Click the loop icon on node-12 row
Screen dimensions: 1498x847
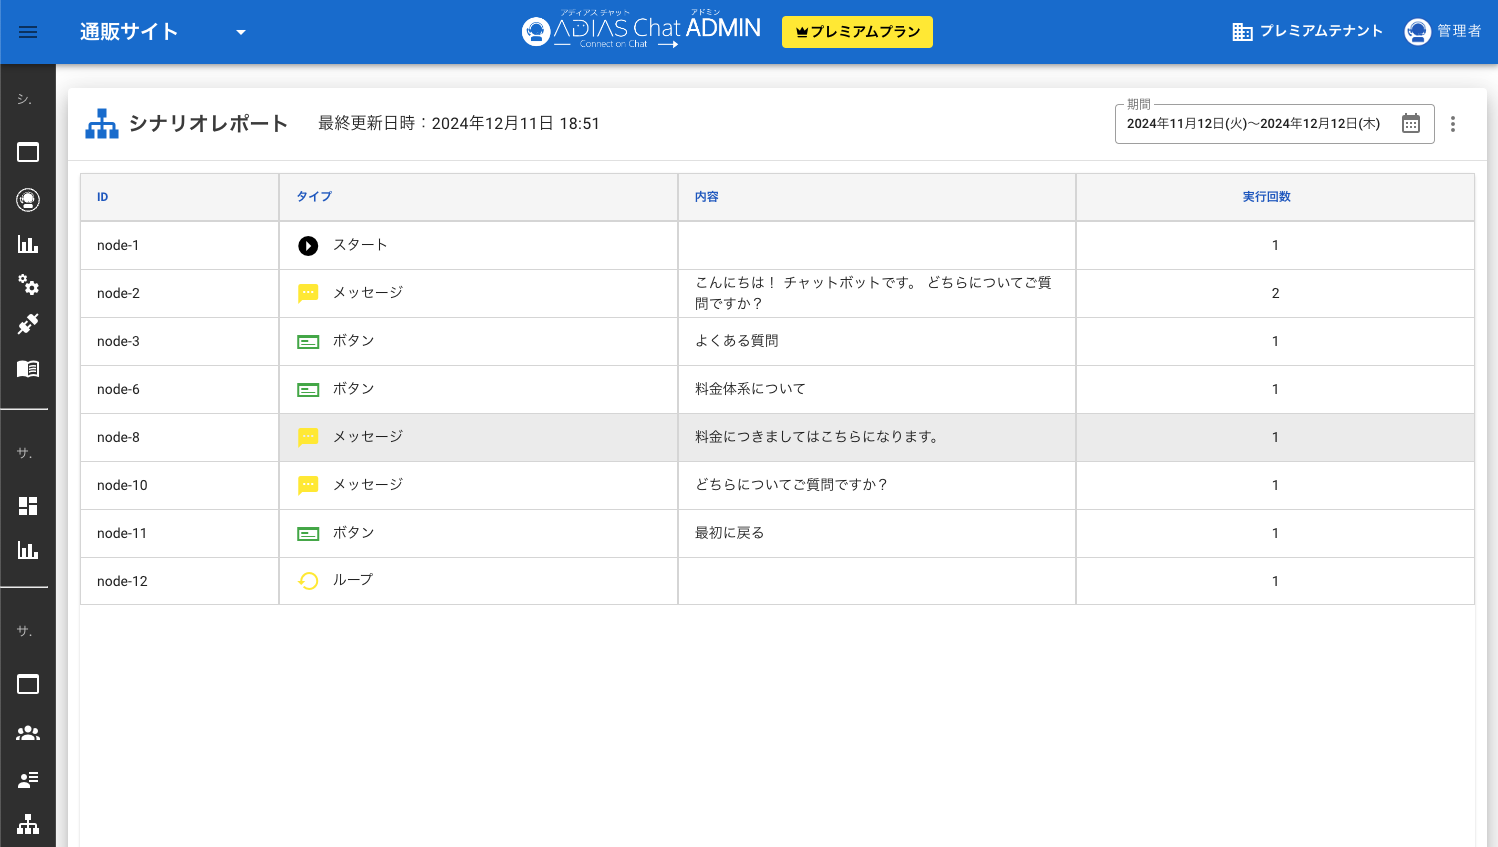coord(308,580)
